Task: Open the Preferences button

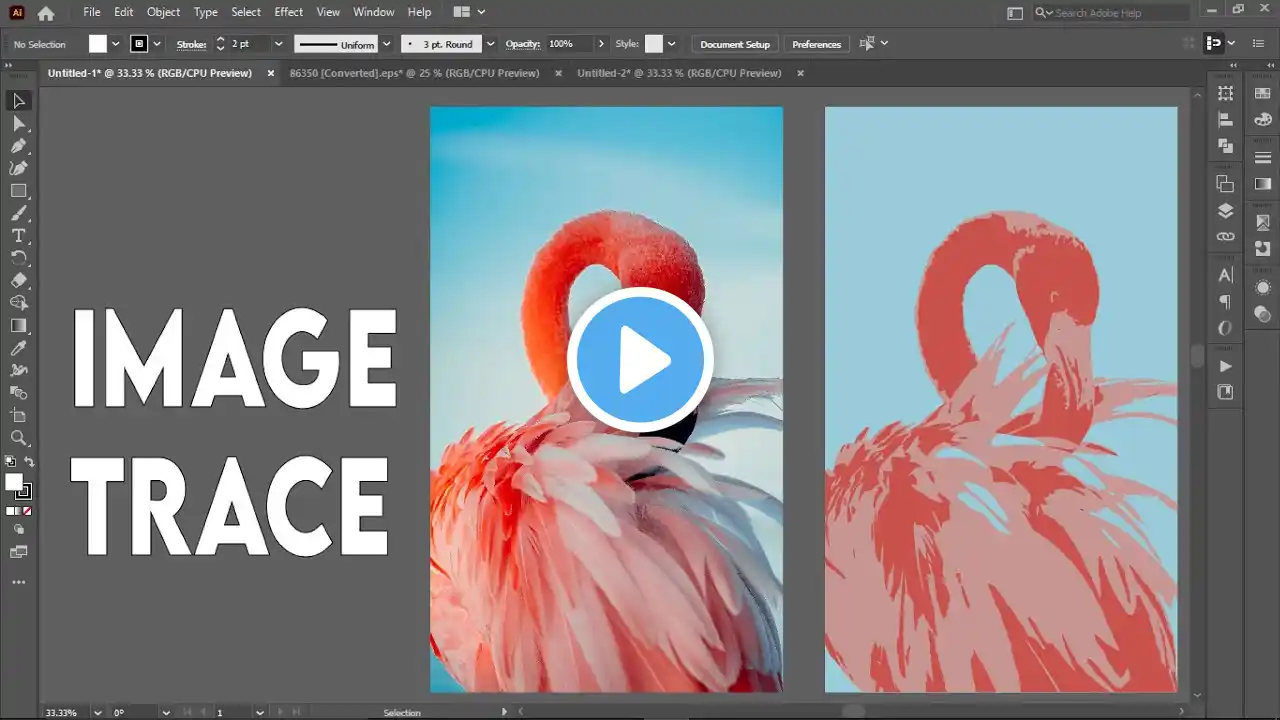Action: [x=816, y=44]
